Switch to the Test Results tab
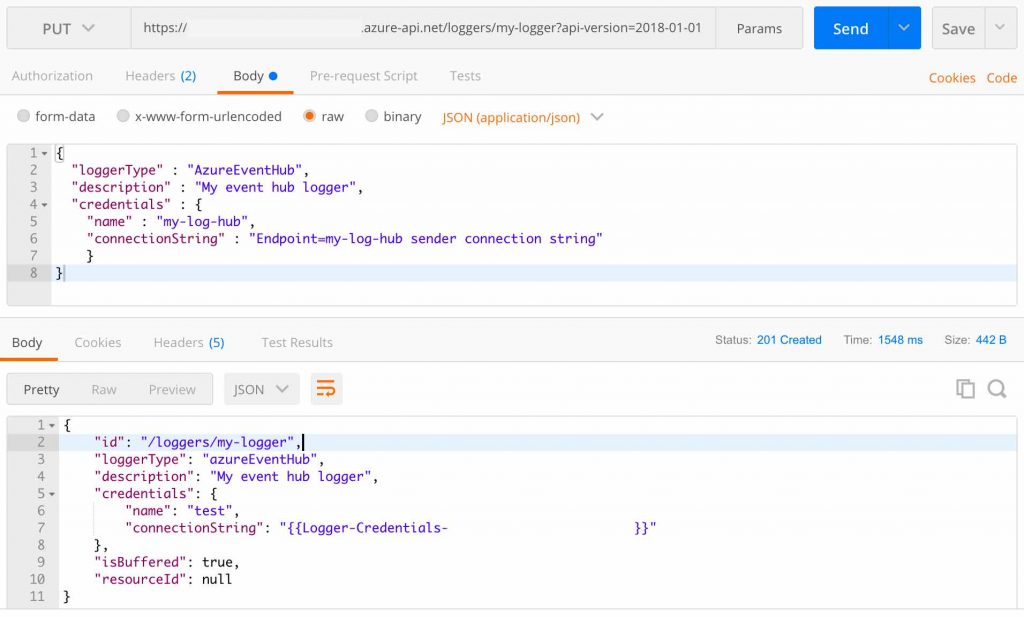 click(x=297, y=342)
